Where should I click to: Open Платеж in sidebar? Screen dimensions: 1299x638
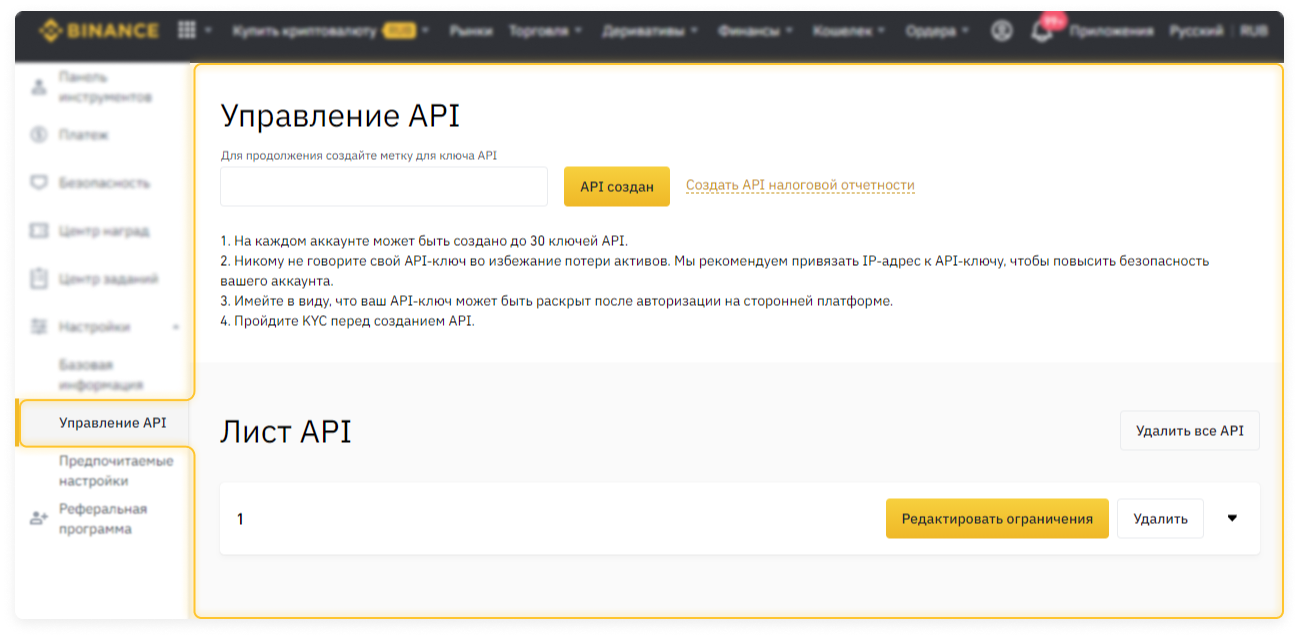pos(84,134)
